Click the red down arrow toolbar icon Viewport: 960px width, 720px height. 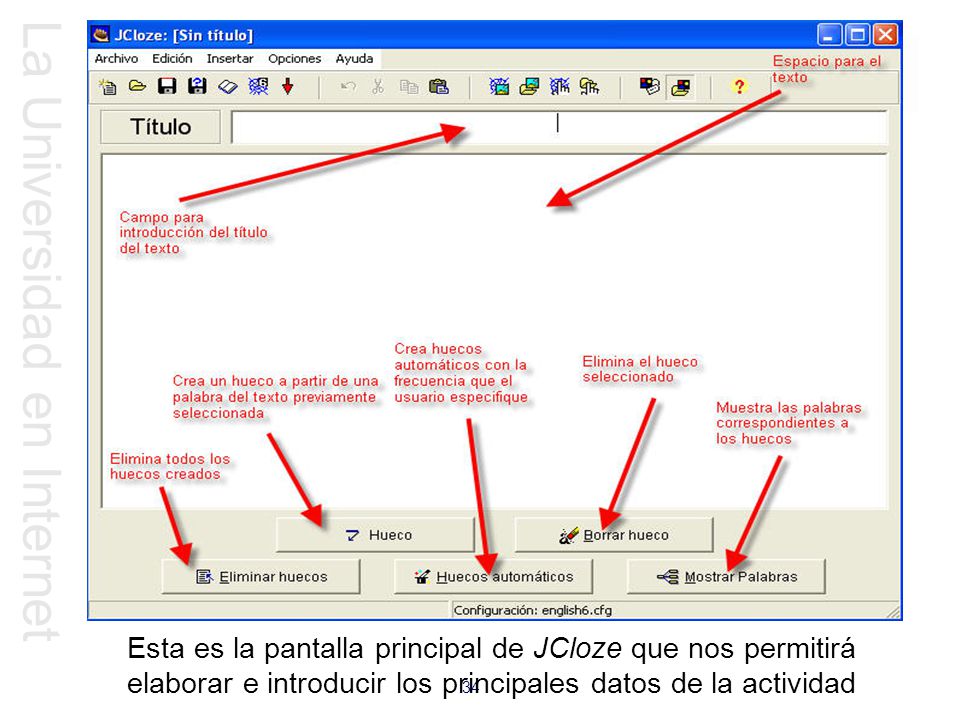pyautogui.click(x=288, y=86)
